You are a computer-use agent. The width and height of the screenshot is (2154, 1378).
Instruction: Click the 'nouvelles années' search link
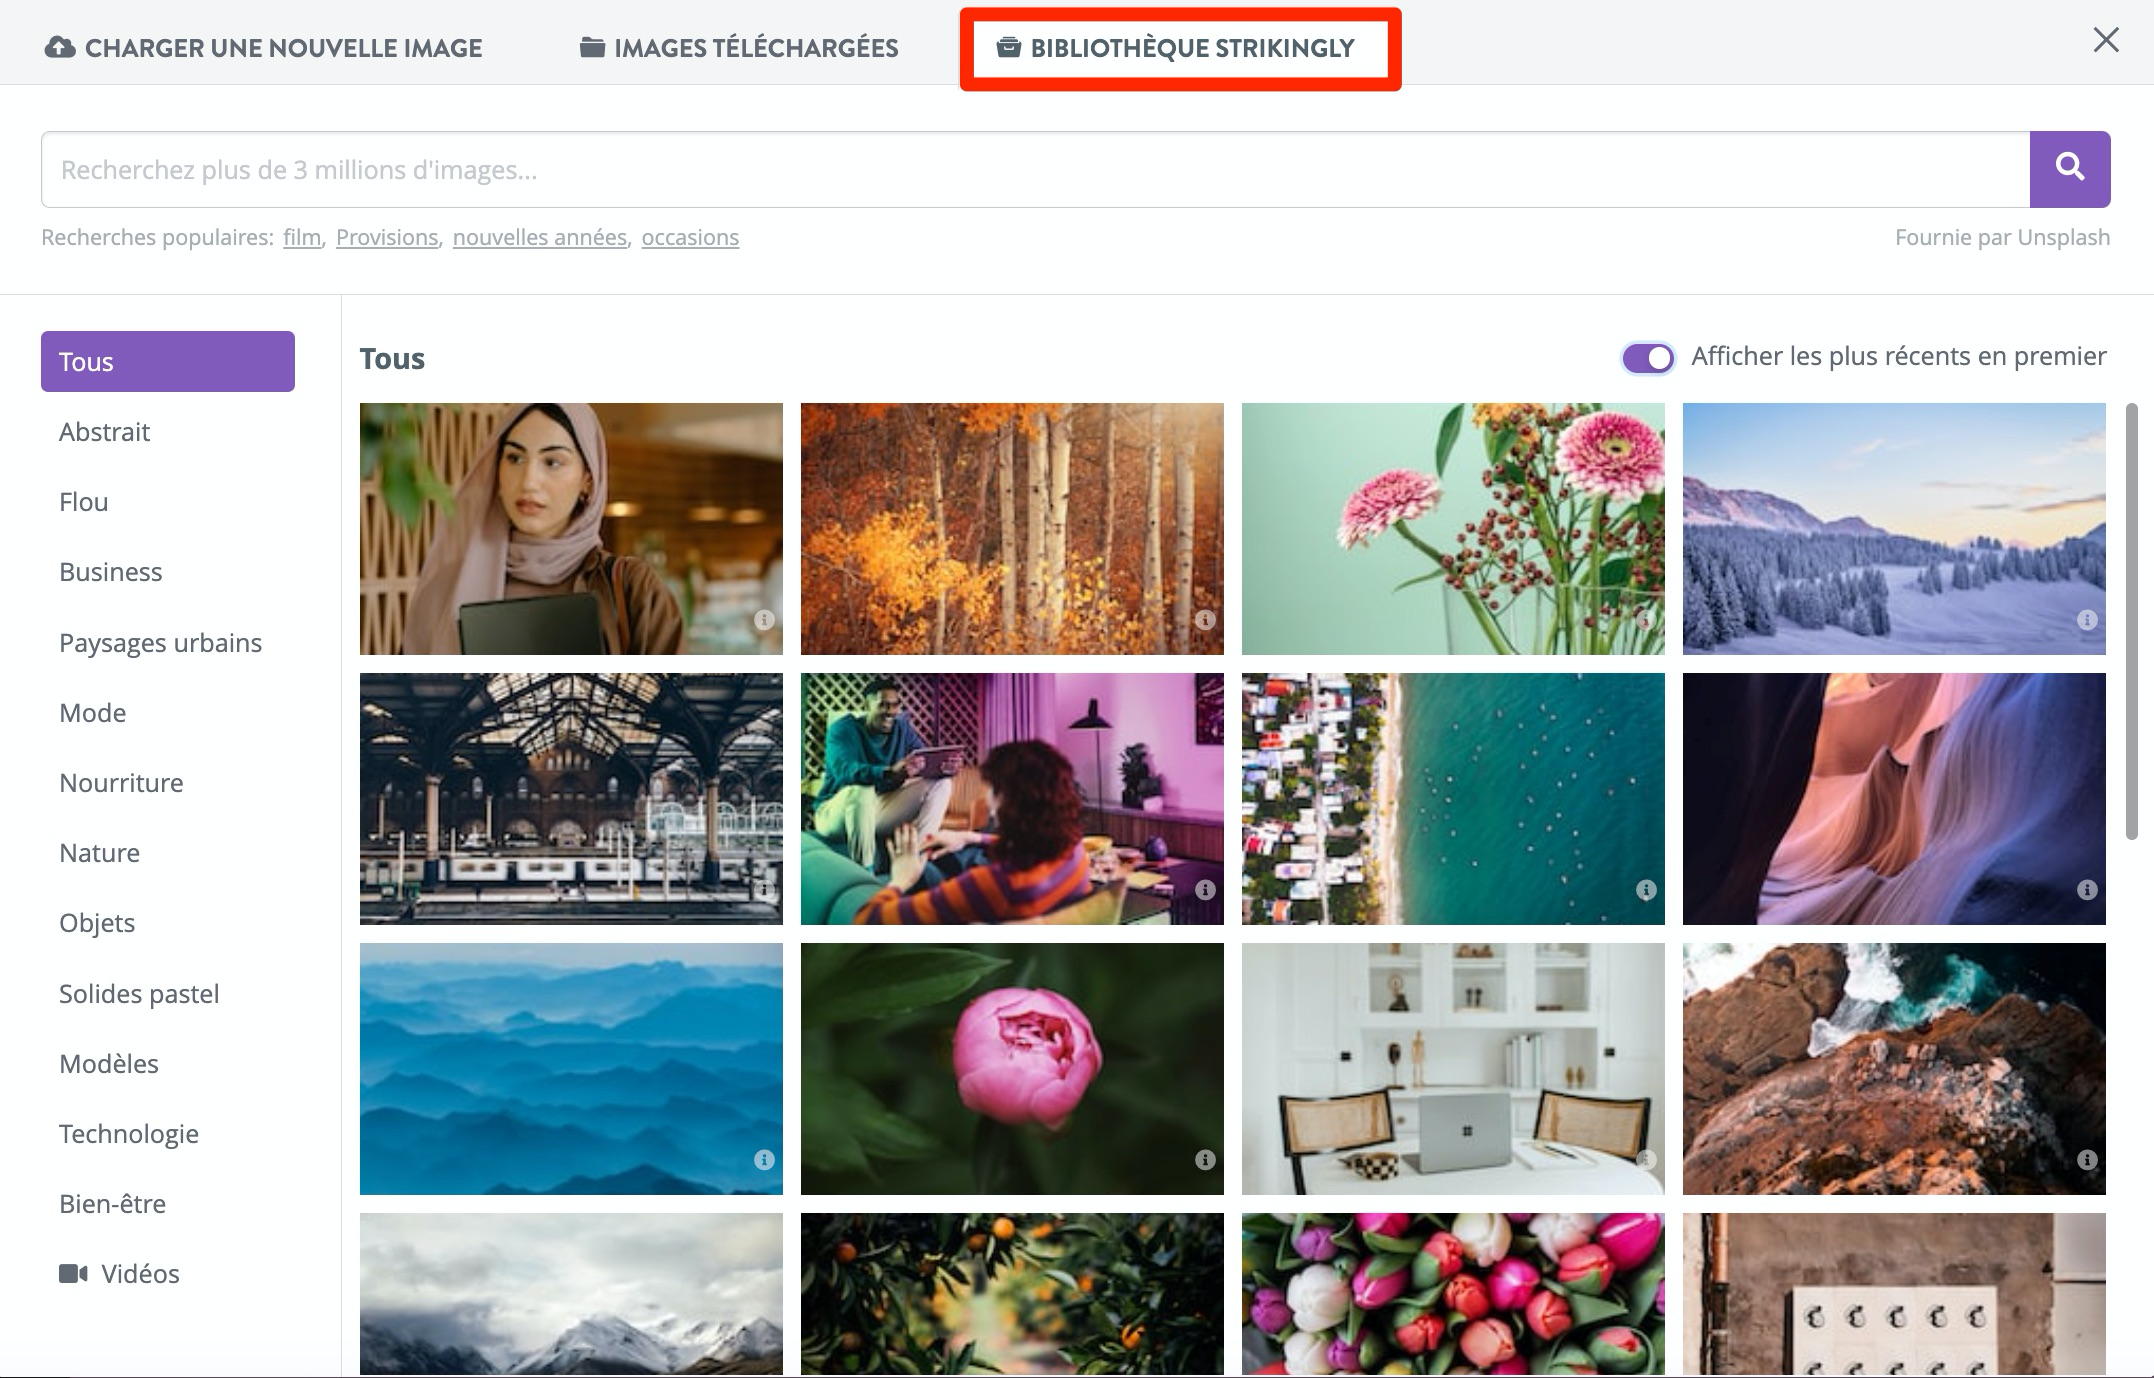tap(540, 237)
